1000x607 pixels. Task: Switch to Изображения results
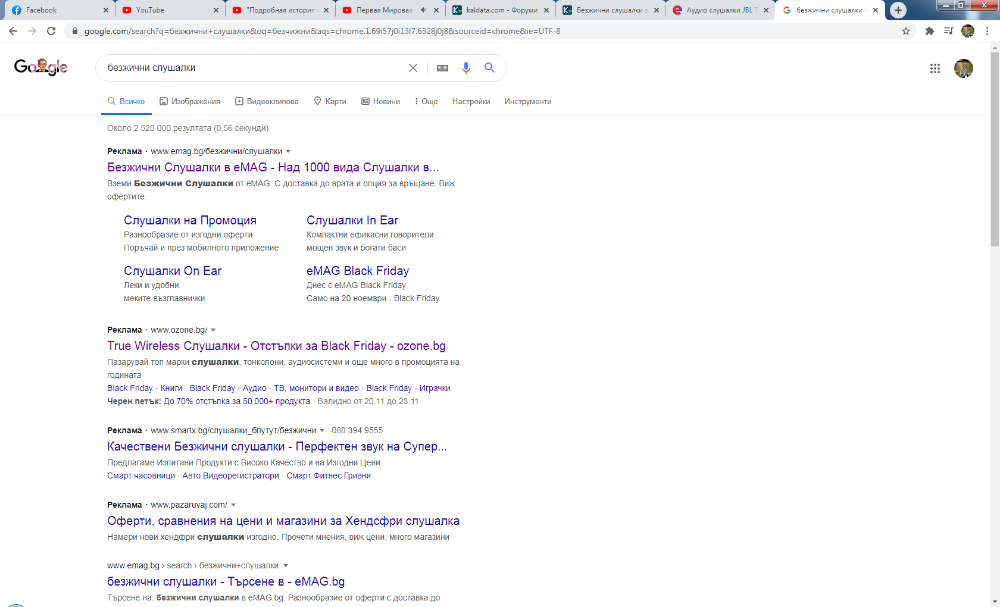point(190,101)
